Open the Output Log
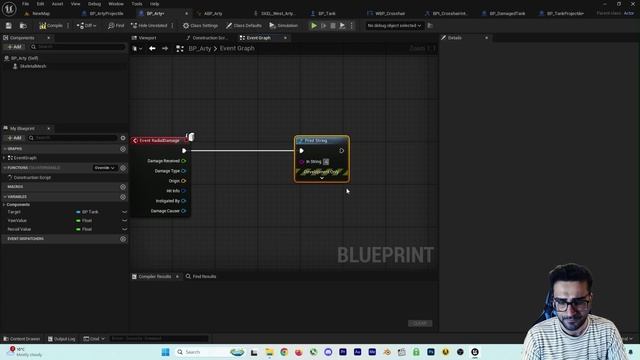The height and width of the screenshot is (360, 640). point(61,339)
